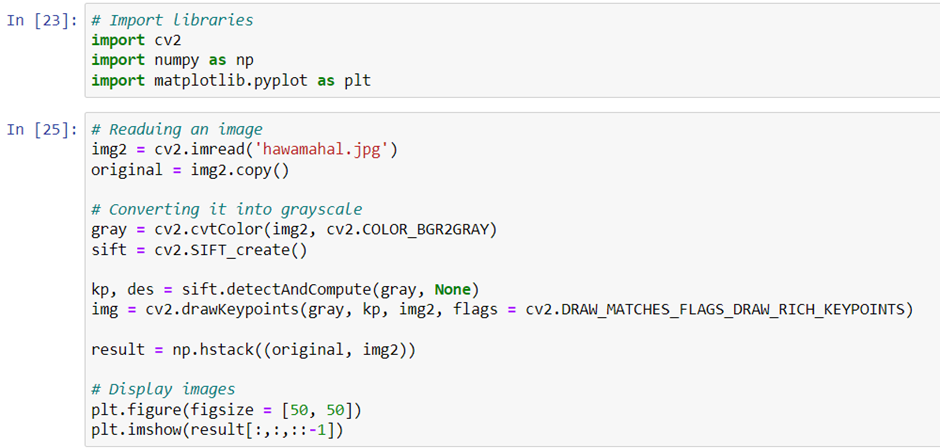The image size is (940, 448).
Task: Click the plt.figure figsize line
Action: pyautogui.click(x=227, y=411)
